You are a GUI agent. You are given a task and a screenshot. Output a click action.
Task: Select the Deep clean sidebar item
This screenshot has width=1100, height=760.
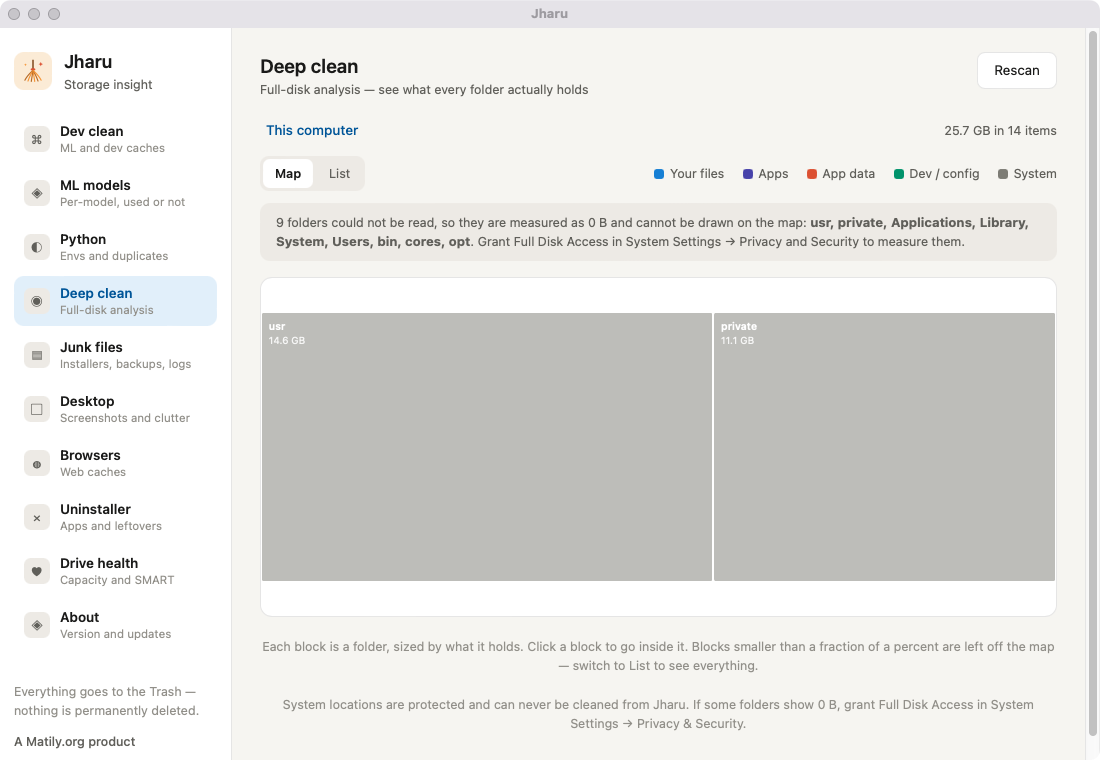(115, 301)
